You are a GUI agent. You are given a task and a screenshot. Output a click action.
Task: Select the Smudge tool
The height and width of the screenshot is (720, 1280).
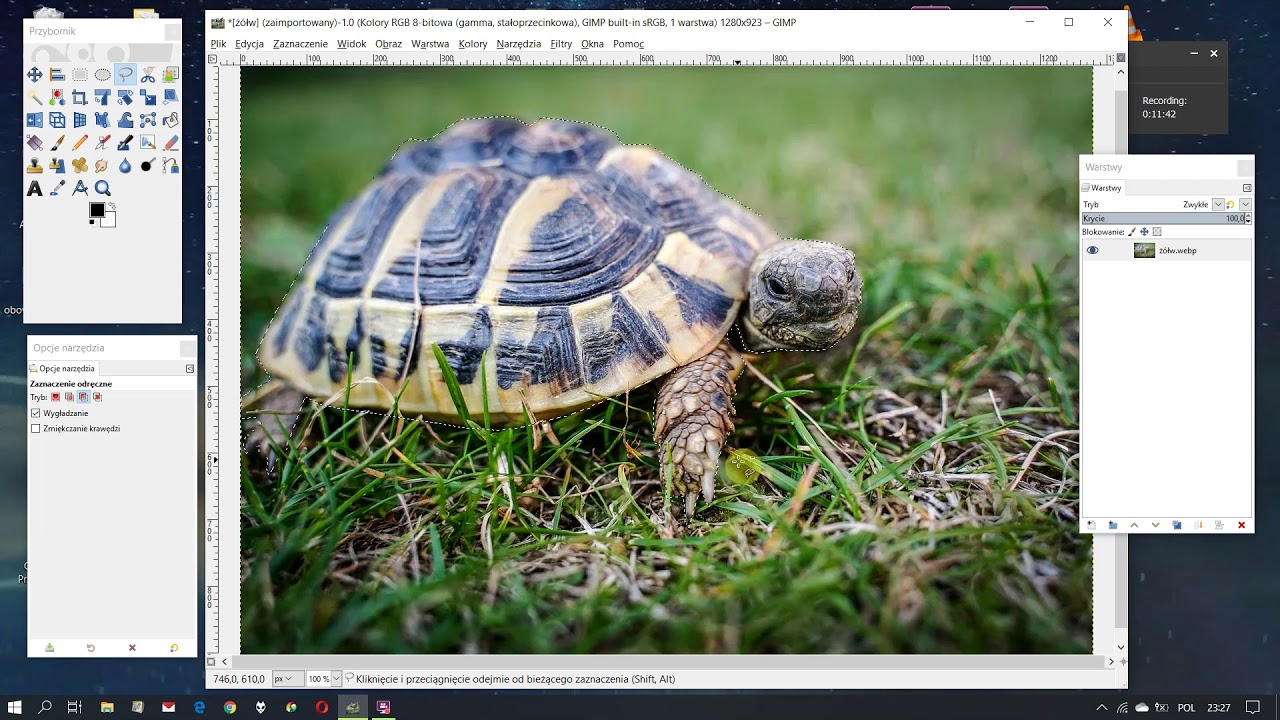103,165
